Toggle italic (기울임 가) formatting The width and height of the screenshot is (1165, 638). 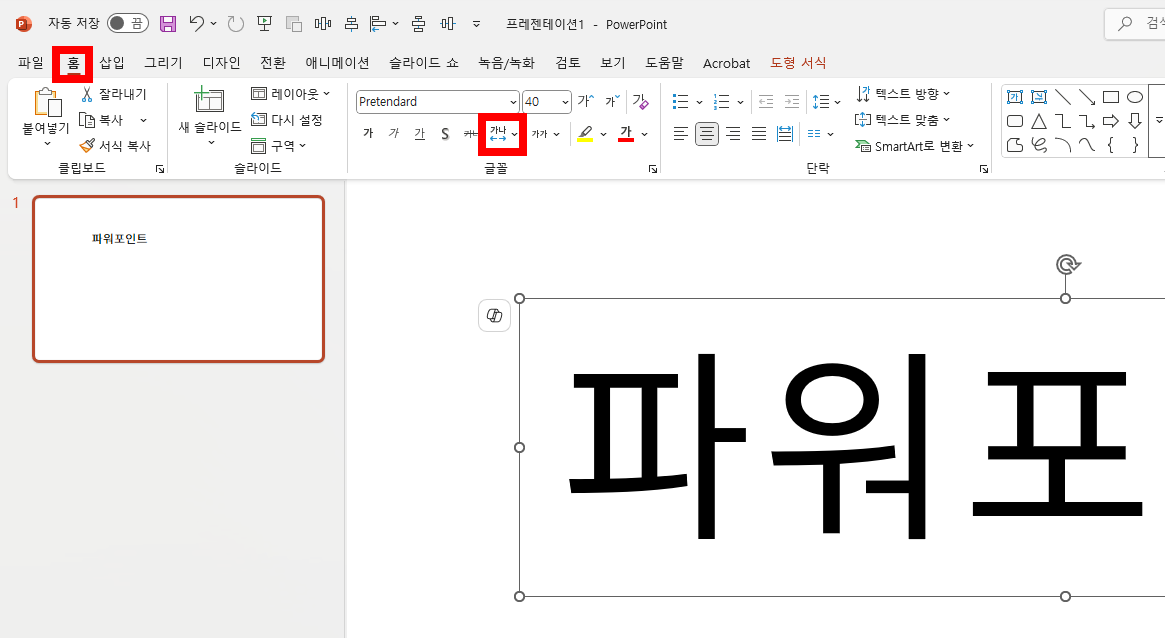coord(394,134)
